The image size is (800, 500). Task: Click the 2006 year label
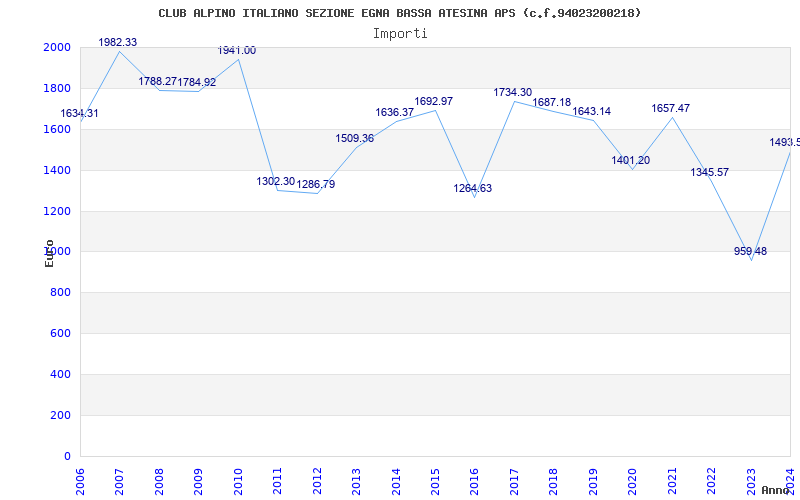tap(80, 481)
